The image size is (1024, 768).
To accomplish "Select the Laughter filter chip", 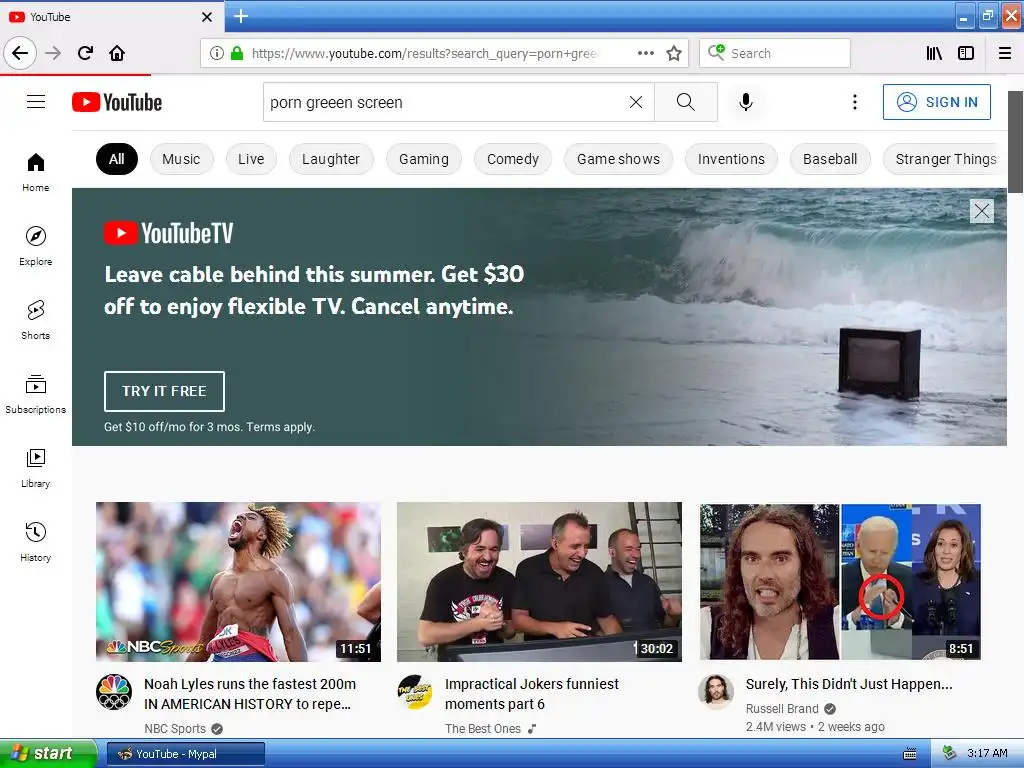I will click(331, 159).
